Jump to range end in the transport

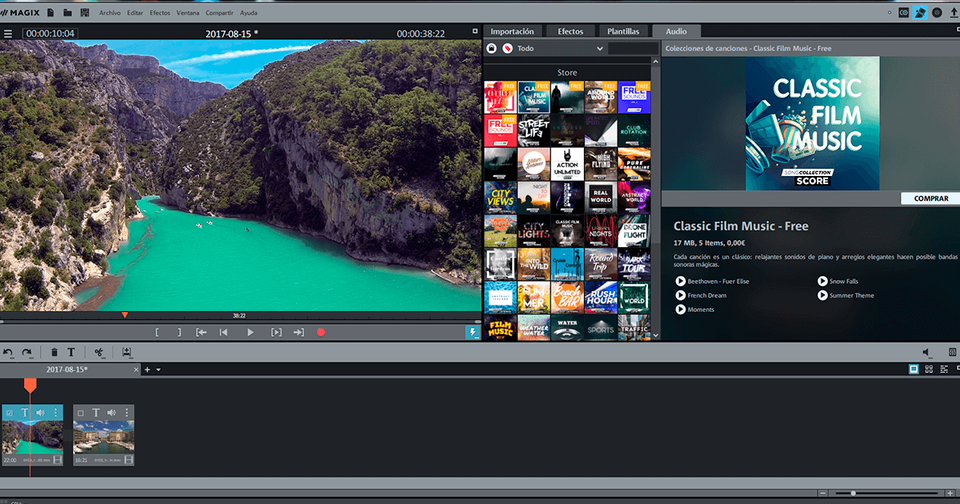pyautogui.click(x=299, y=333)
